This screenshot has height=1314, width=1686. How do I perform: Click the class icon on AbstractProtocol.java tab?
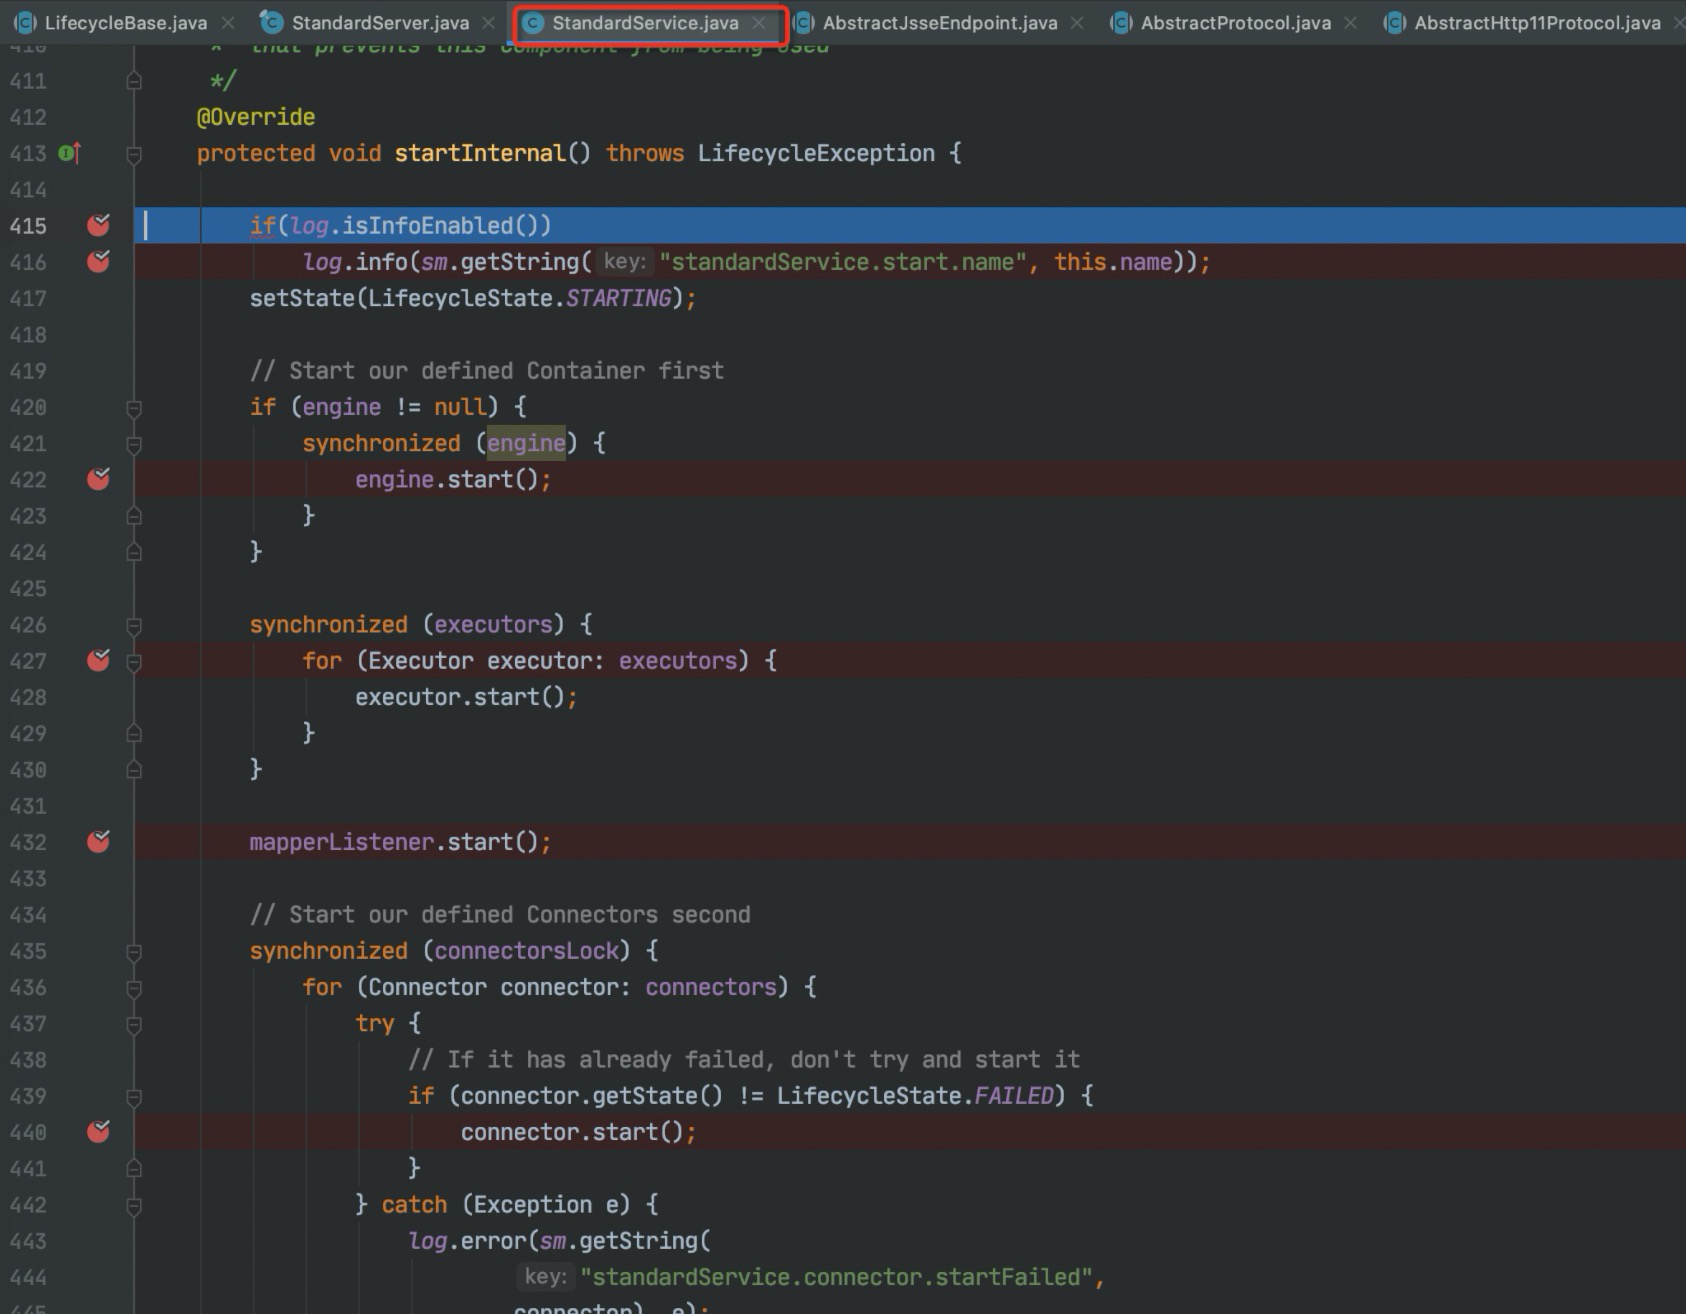point(1121,22)
